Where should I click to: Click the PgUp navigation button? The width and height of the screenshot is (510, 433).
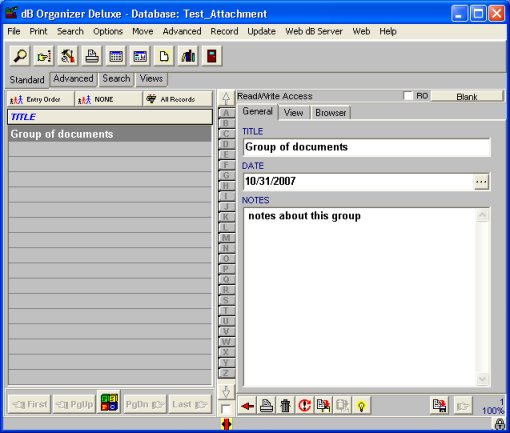[74, 404]
